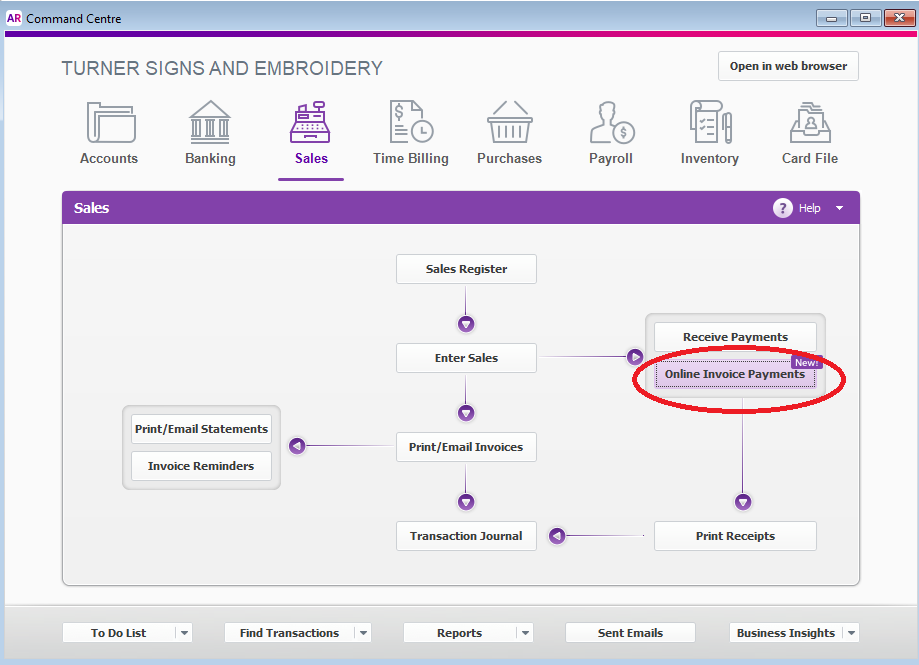
Task: Open the Sales Register
Action: (x=466, y=269)
